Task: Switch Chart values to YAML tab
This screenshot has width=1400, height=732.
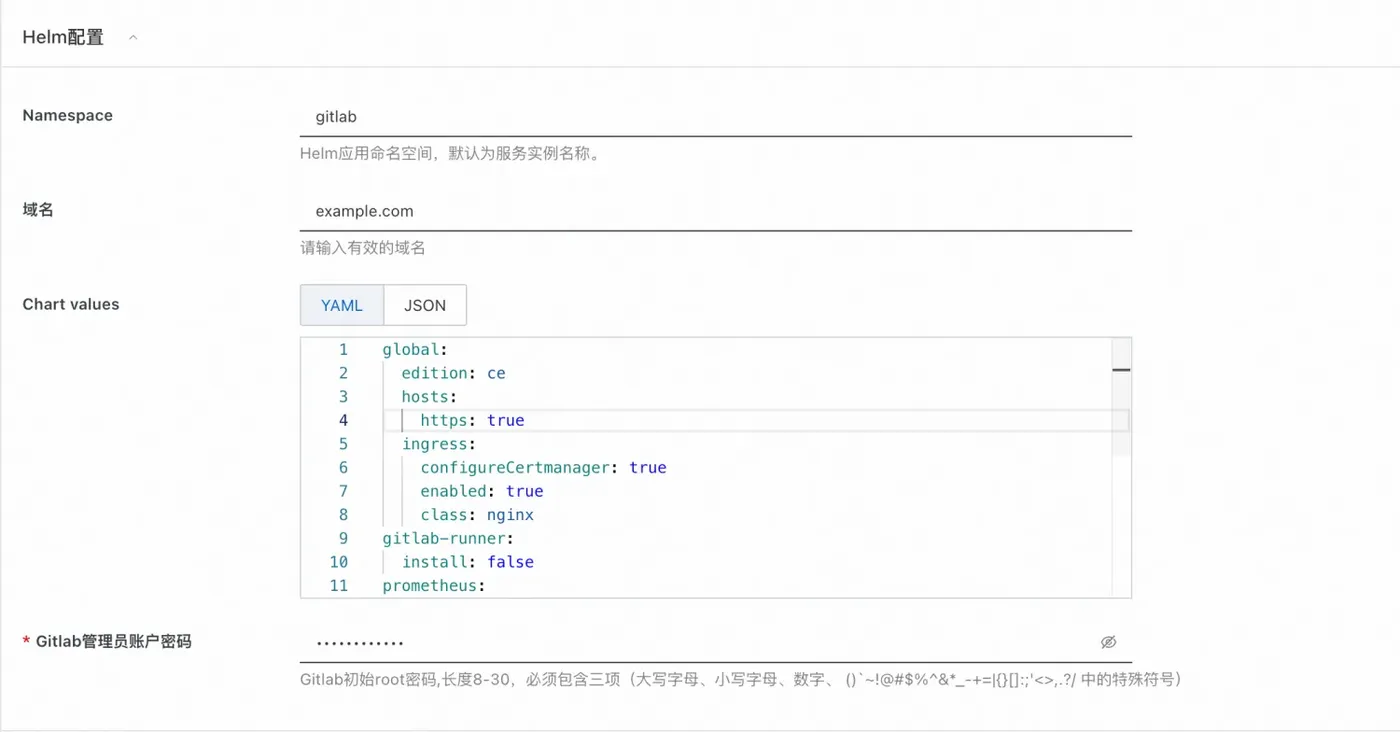Action: pos(342,306)
